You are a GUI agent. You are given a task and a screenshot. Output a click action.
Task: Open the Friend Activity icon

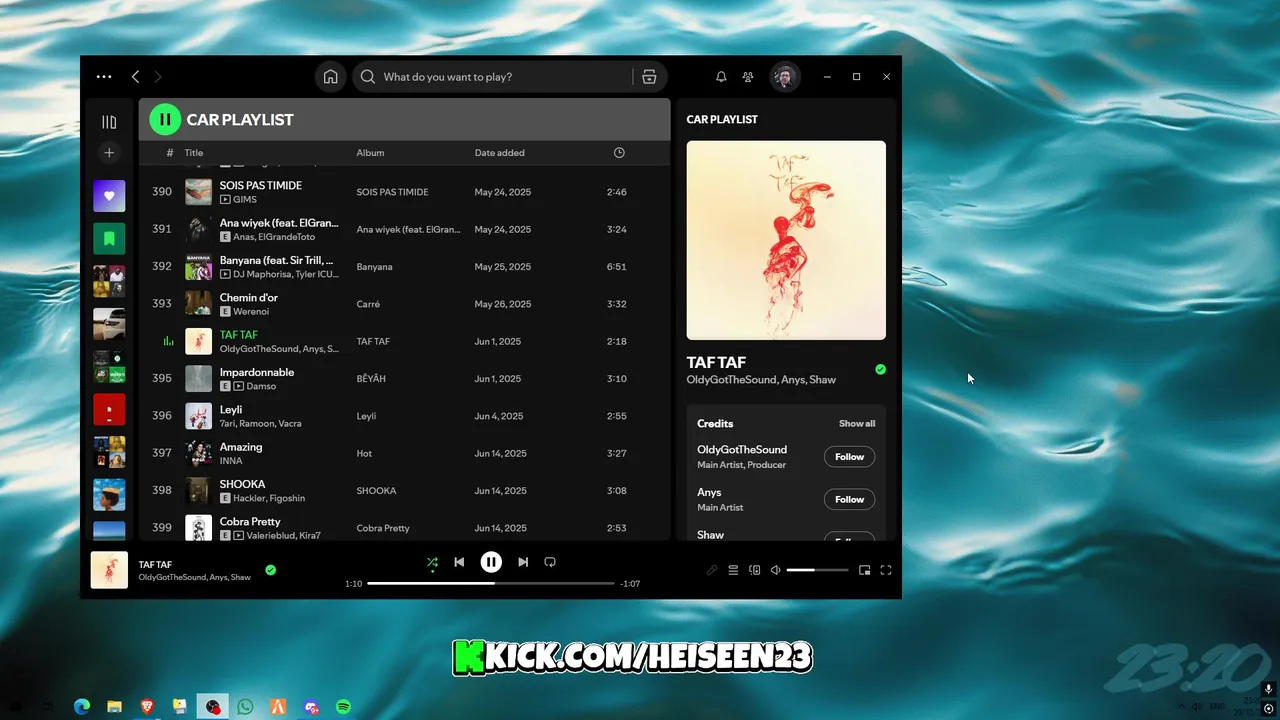[748, 77]
